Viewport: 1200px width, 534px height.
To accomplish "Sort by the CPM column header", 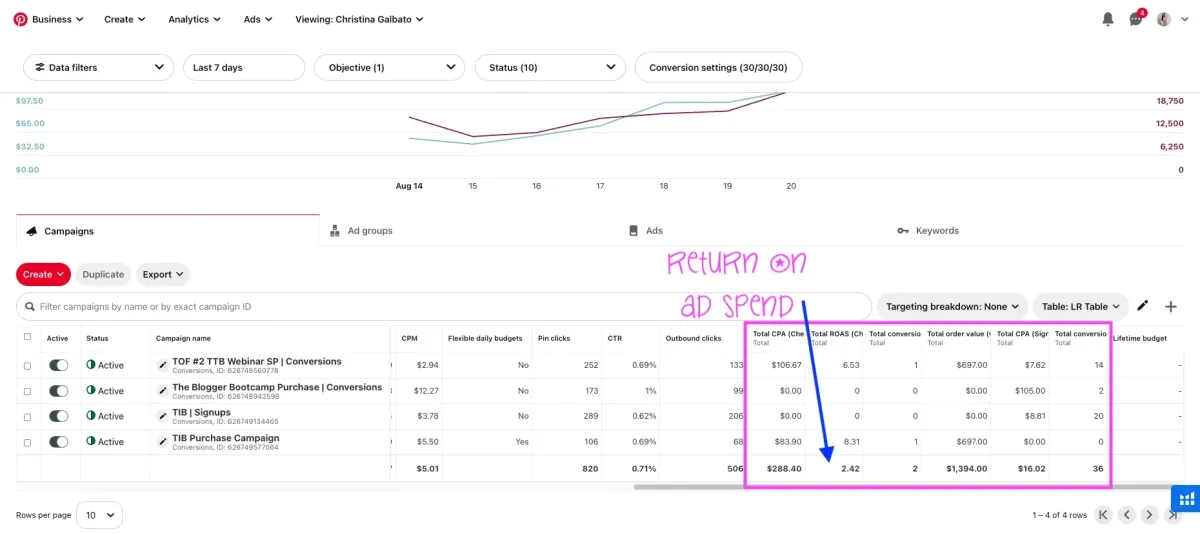I will (409, 338).
